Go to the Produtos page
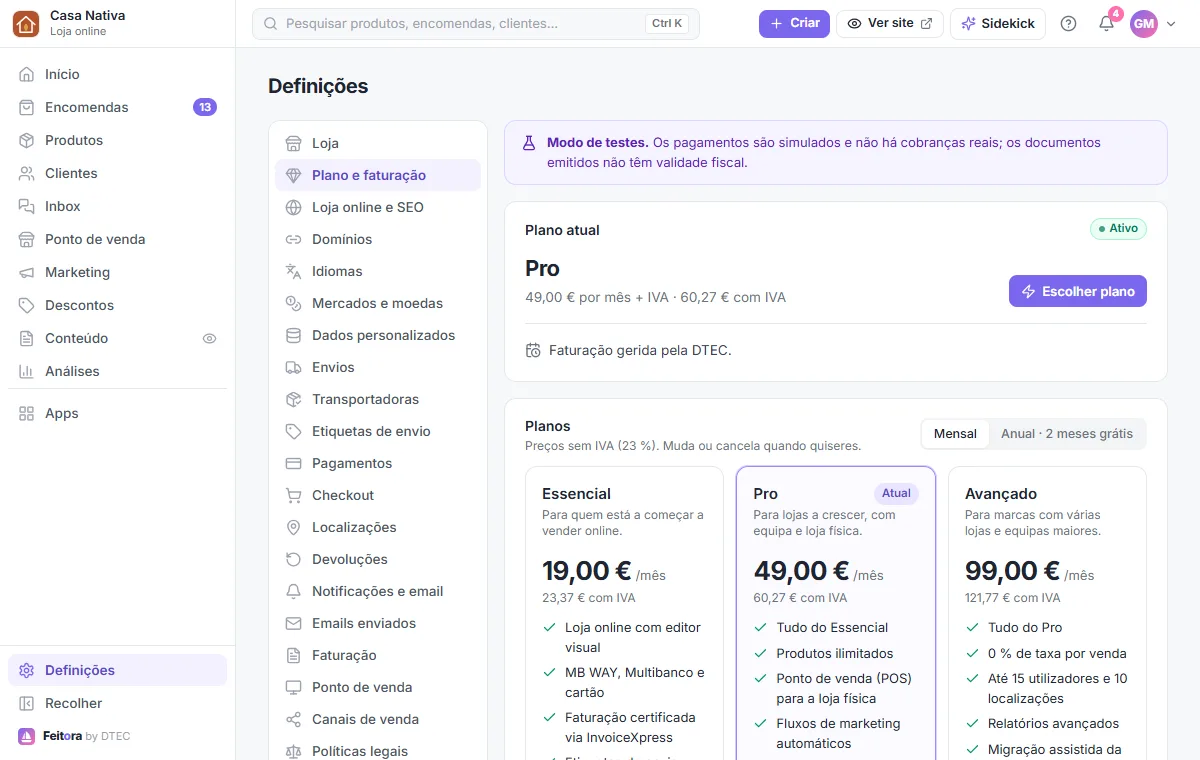The width and height of the screenshot is (1200, 760). click(117, 140)
